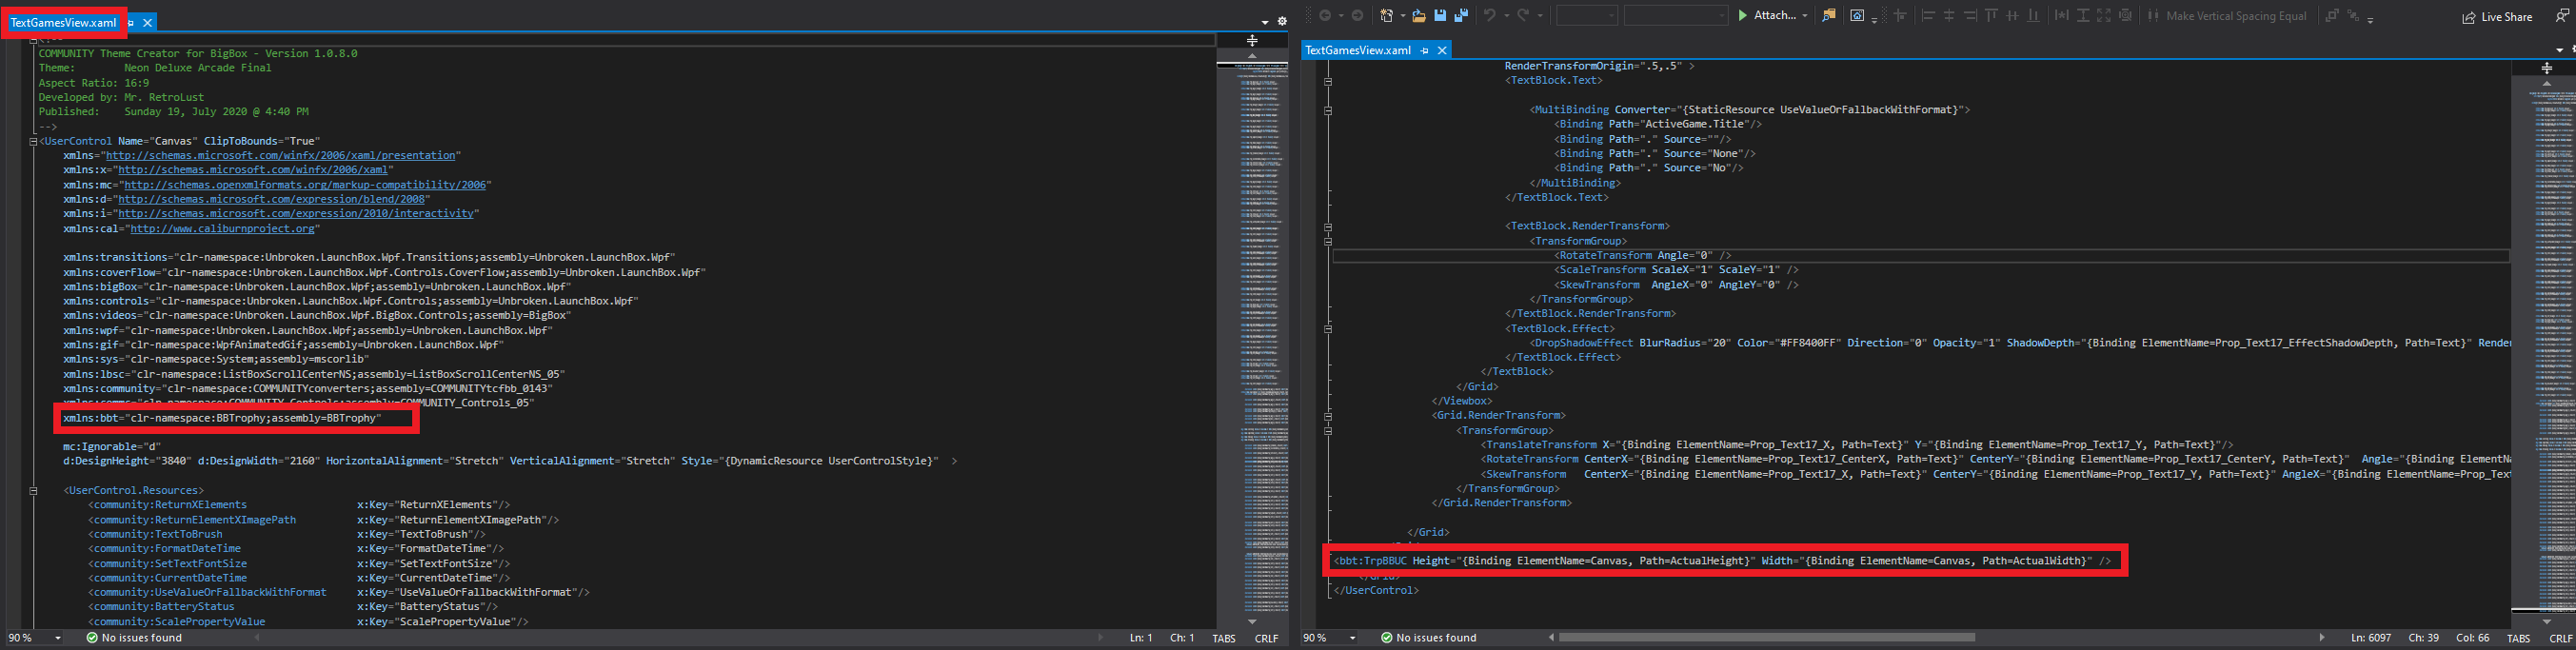Viewport: 2576px width, 650px height.
Task: Switch to the right TextGamesView.xaml tab
Action: [x=1358, y=50]
